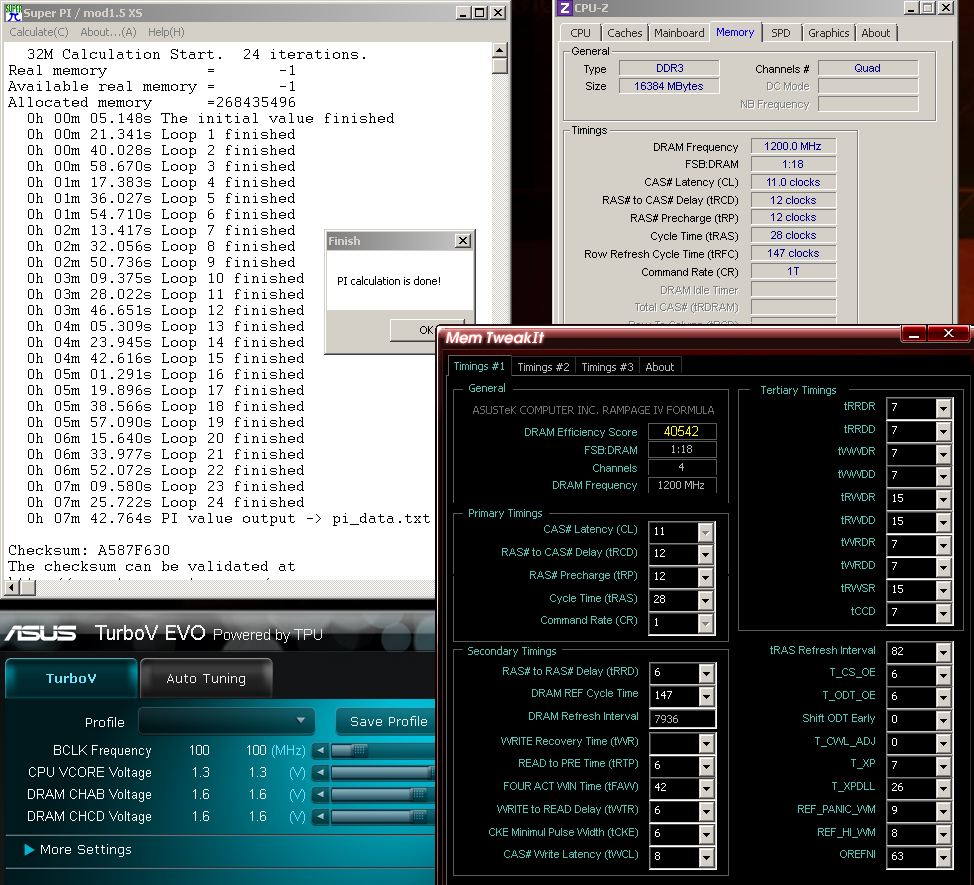This screenshot has height=885, width=974.
Task: Open Cycle Time (tRAS) dropdown in Mem TweakIt
Action: coord(705,599)
